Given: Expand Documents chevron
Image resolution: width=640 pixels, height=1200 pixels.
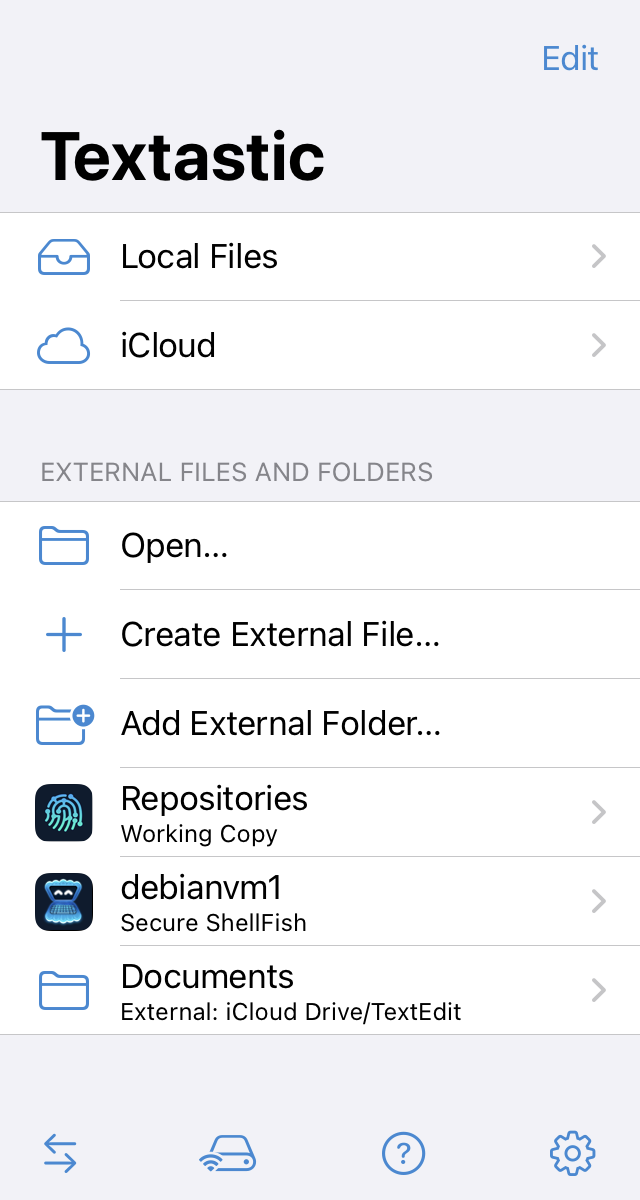Looking at the screenshot, I should (x=599, y=990).
